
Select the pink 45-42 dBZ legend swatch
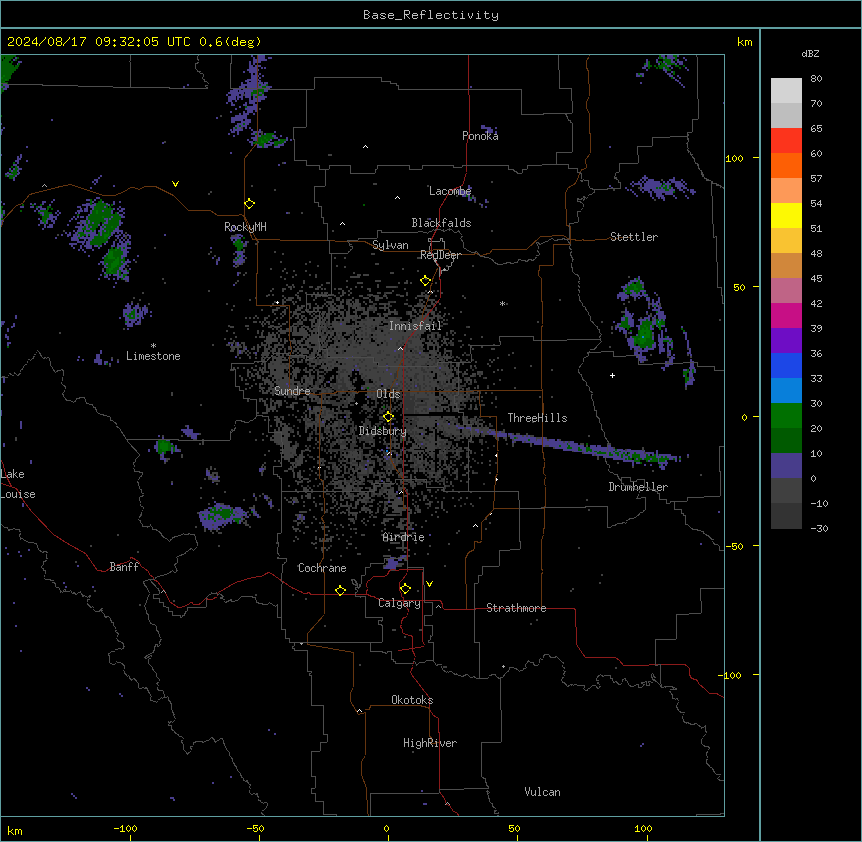coord(786,291)
